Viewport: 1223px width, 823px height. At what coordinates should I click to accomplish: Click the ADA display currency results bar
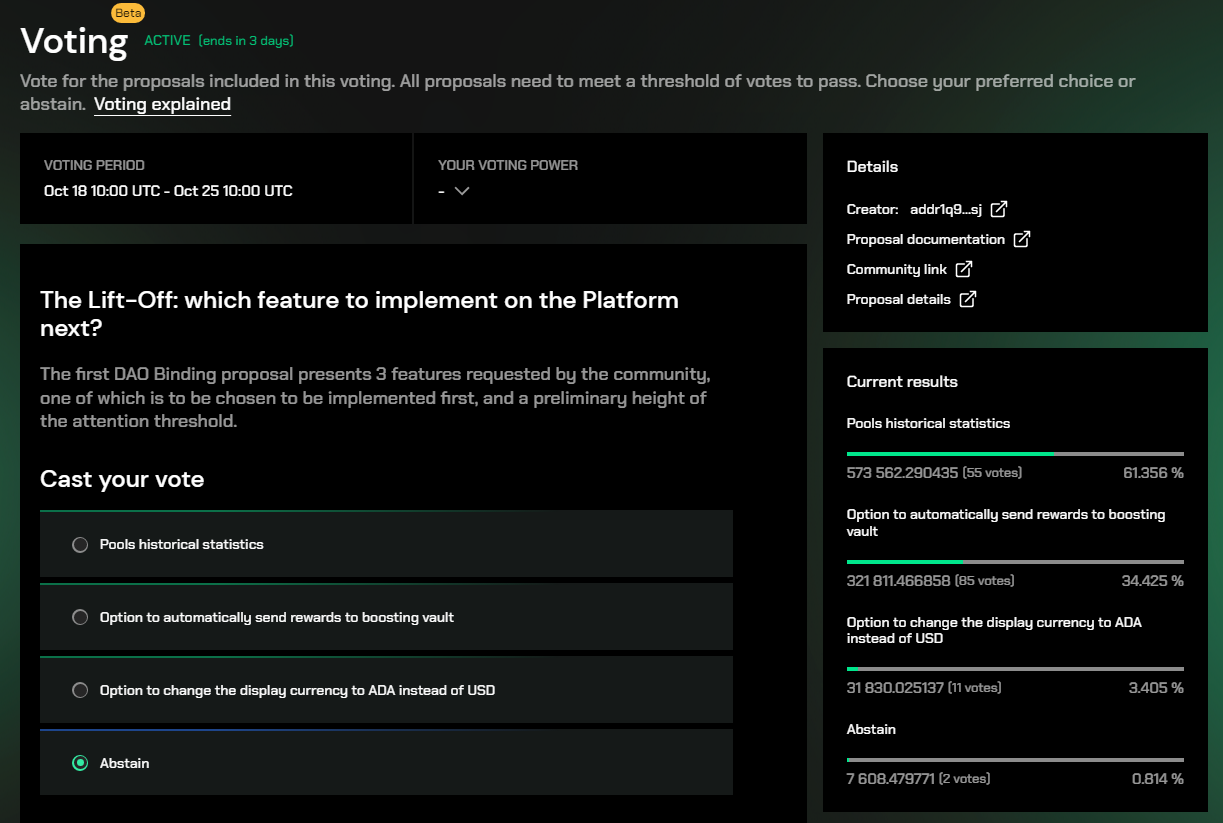pos(1015,668)
